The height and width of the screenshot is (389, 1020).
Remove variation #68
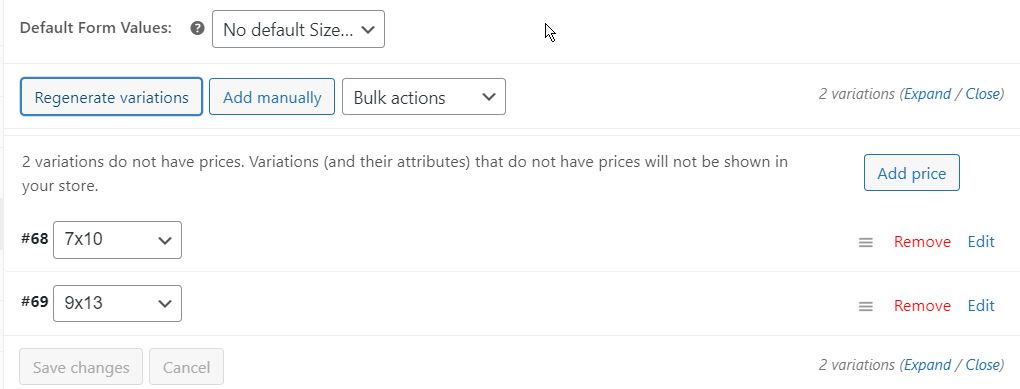(x=922, y=242)
